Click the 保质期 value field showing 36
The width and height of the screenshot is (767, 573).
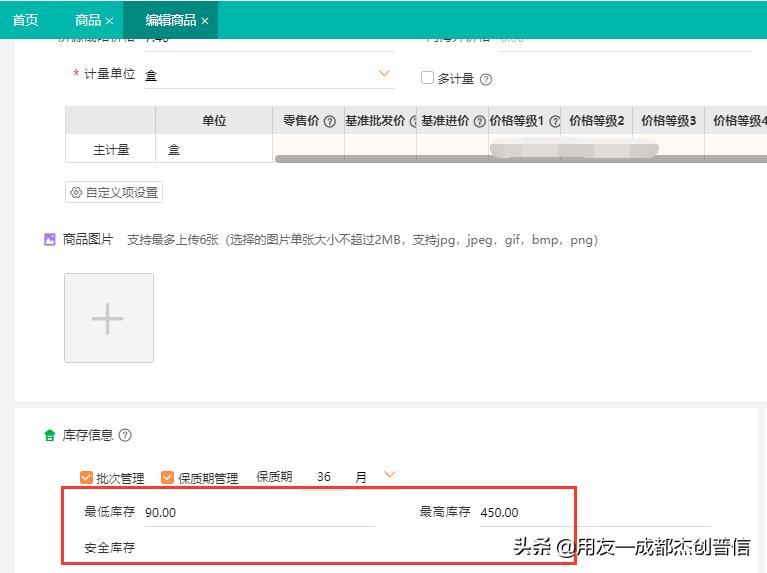(323, 477)
